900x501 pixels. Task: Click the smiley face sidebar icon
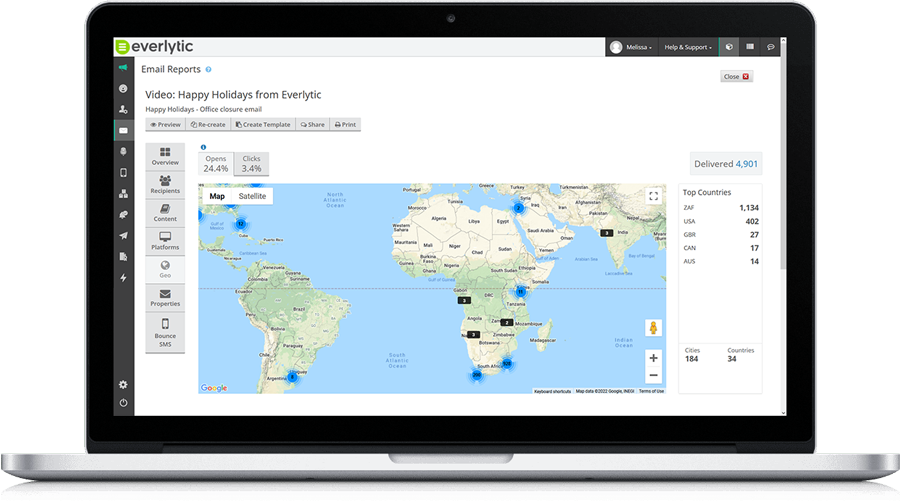(123, 88)
